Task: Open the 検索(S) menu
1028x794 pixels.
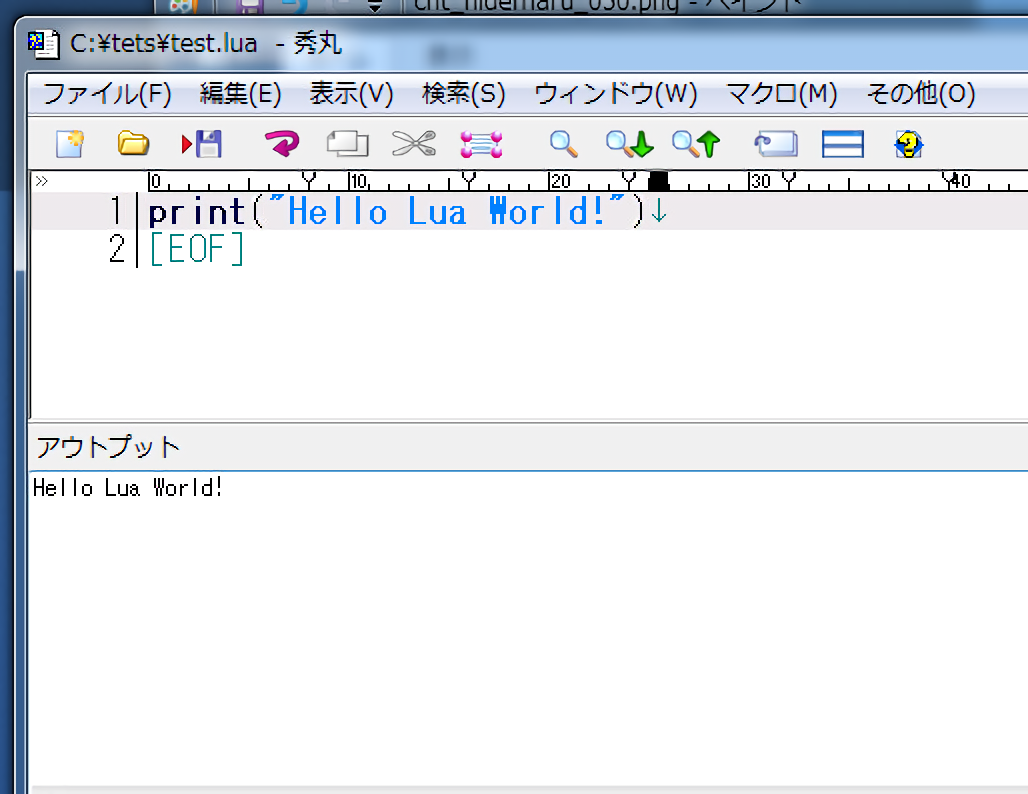Action: point(463,94)
